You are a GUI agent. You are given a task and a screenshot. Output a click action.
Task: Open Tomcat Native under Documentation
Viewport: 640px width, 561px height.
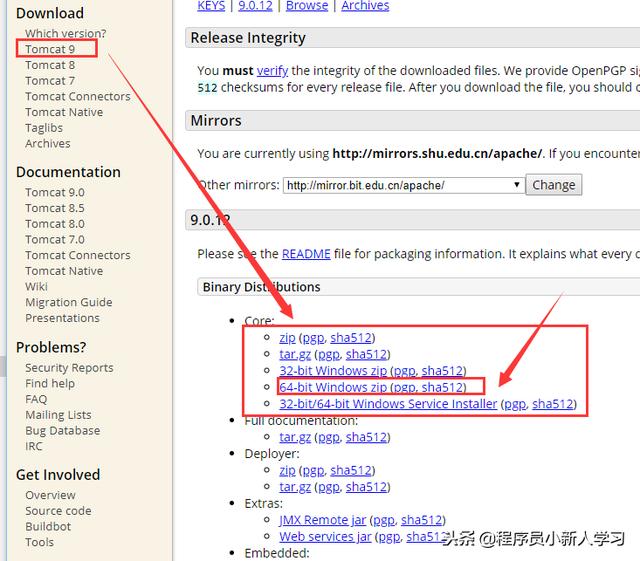(x=64, y=271)
